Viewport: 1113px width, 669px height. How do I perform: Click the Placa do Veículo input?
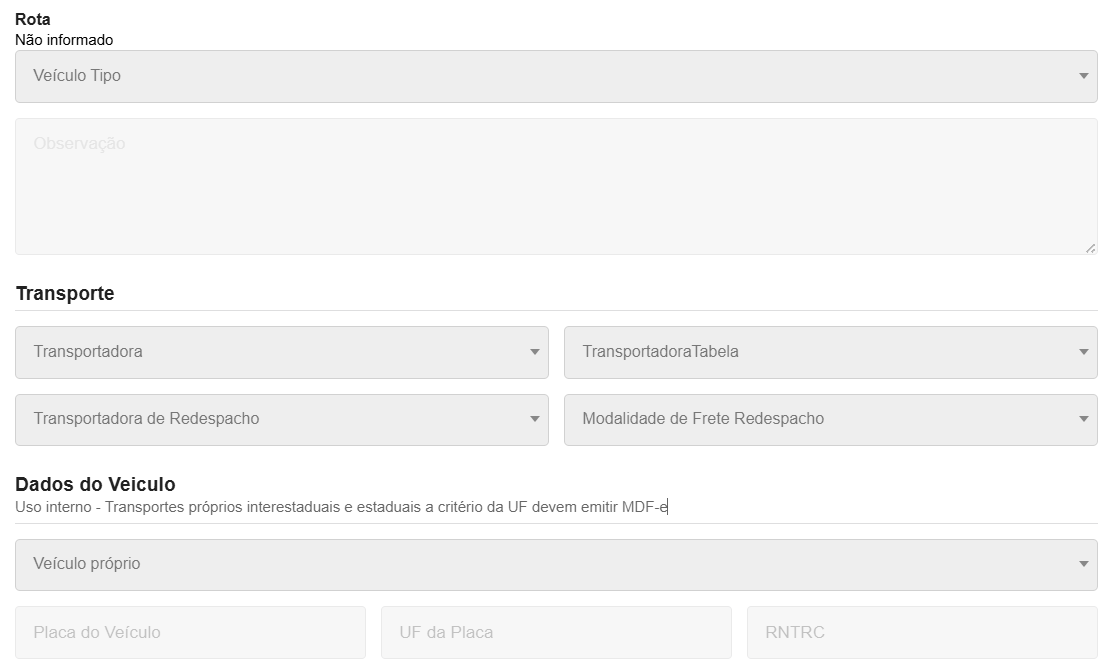click(190, 632)
